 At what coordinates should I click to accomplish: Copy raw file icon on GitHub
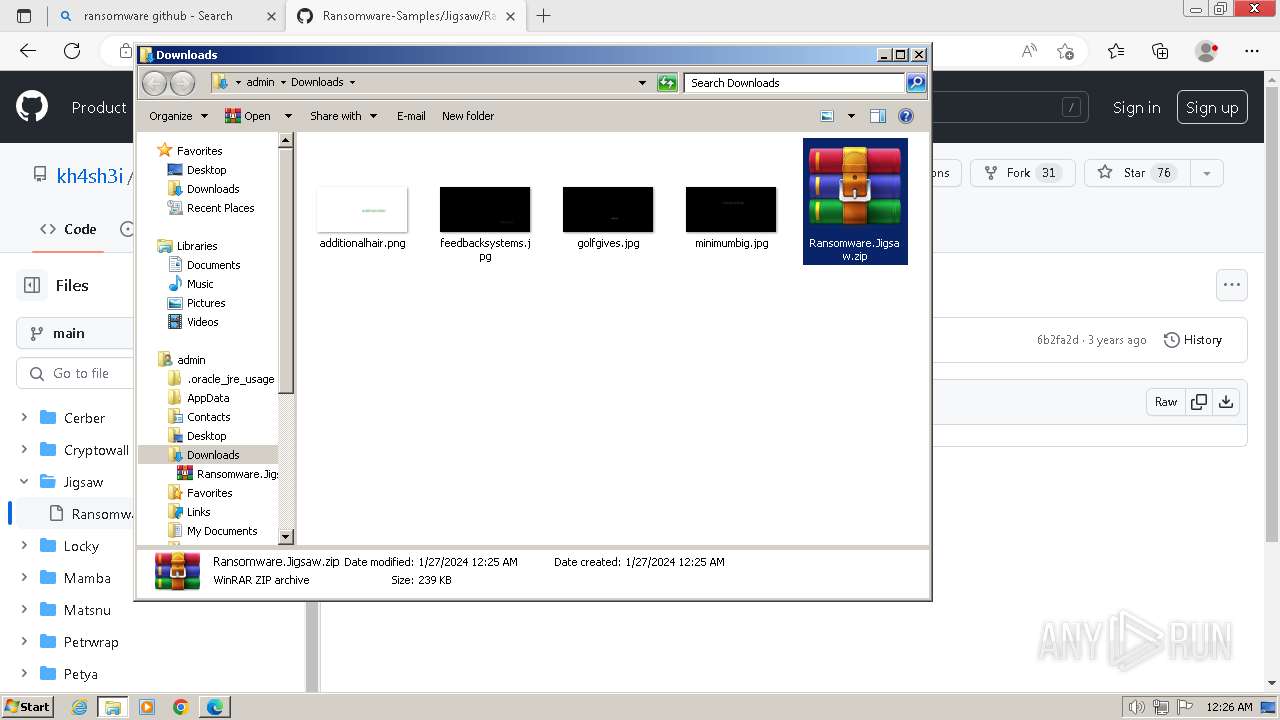pos(1199,402)
